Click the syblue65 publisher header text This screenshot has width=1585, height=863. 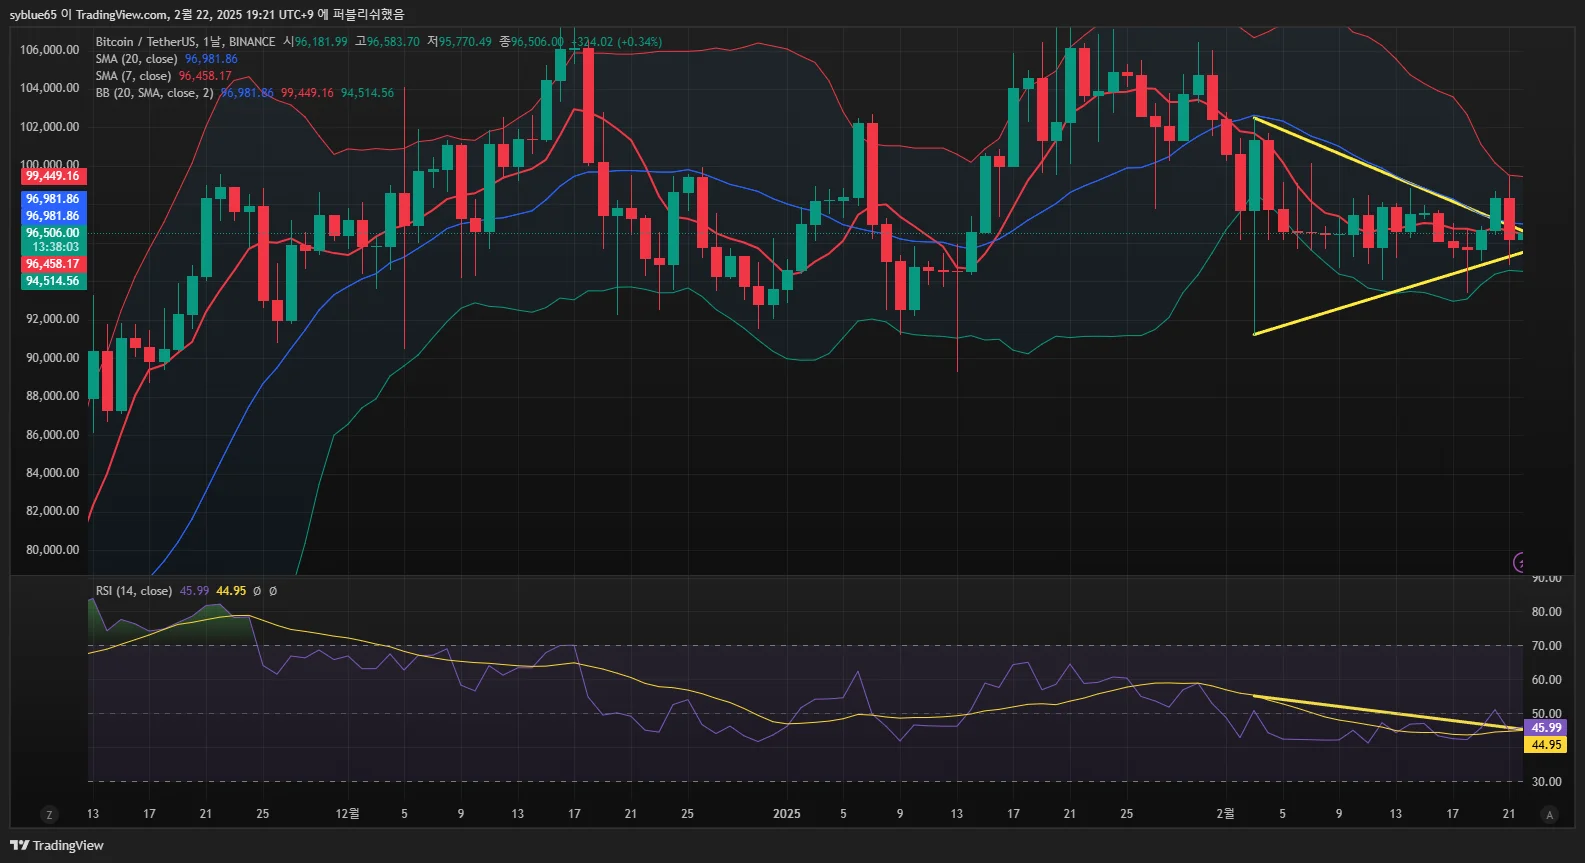point(33,14)
